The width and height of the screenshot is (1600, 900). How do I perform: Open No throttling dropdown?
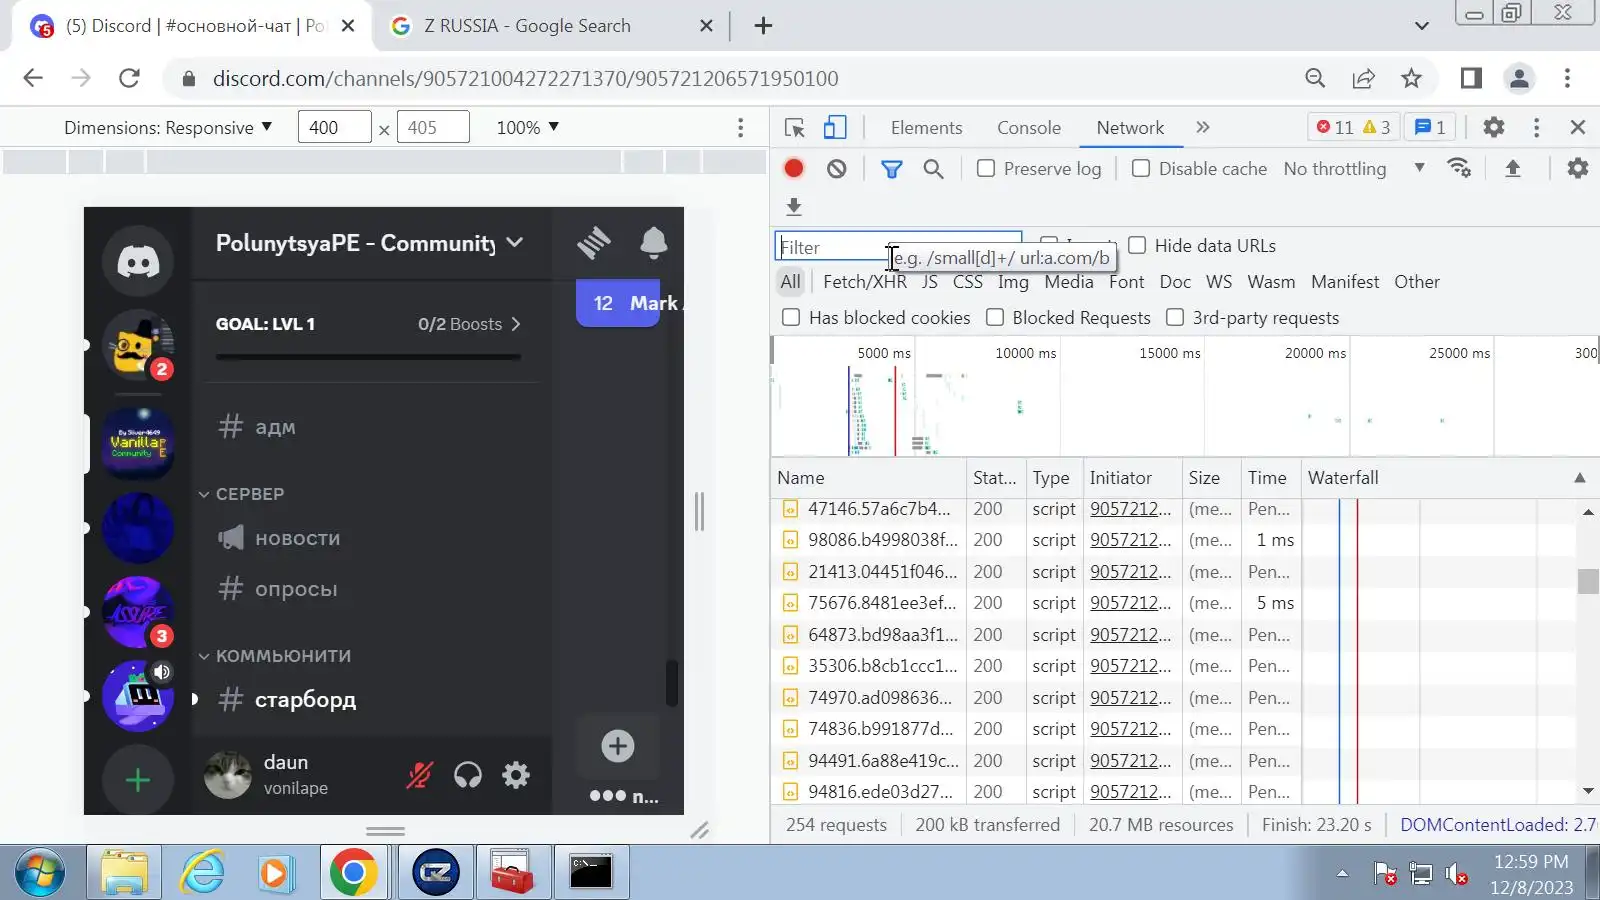tap(1355, 169)
